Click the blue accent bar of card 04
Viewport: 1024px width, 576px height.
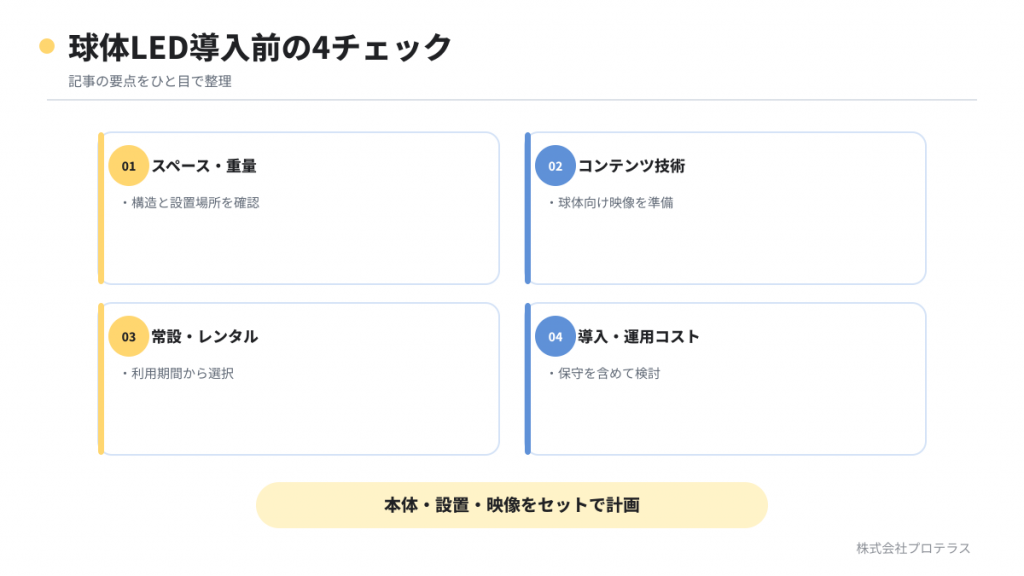coord(528,379)
